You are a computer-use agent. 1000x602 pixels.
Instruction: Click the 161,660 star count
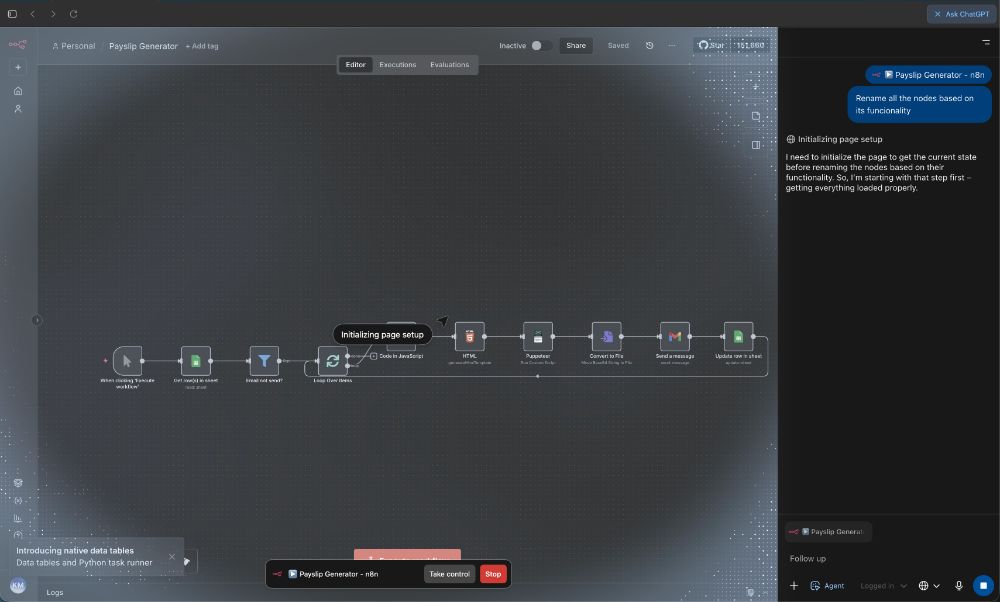(x=750, y=45)
